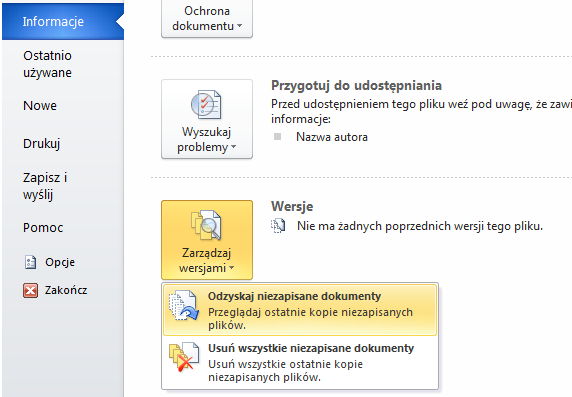Click description 'Przeglądaj ostatnie kopie niezapisanych plików.'
The width and height of the screenshot is (572, 397).
310,319
